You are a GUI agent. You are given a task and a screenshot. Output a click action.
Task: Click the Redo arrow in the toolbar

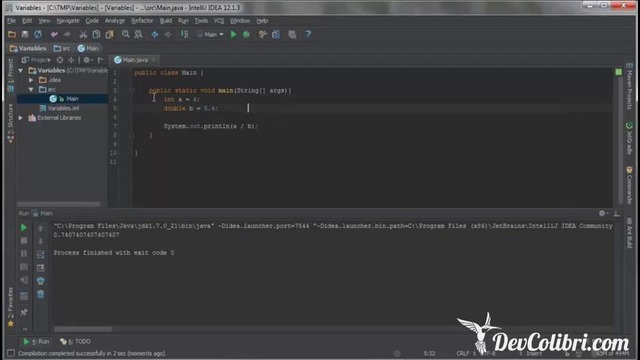tap(67, 35)
